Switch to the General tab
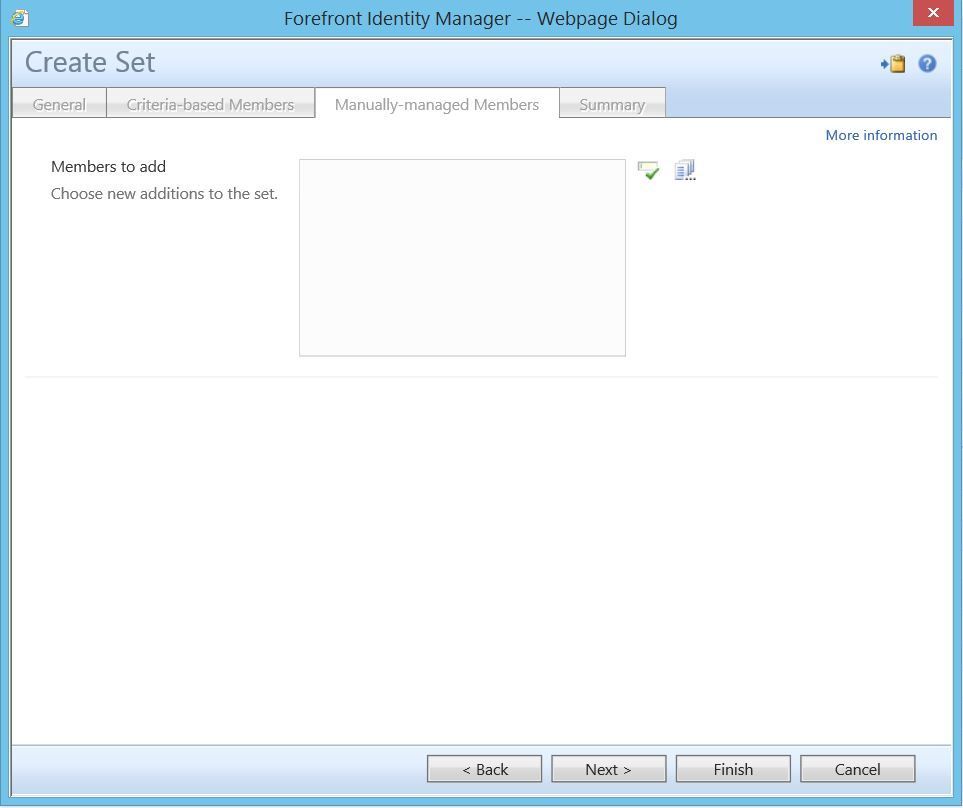 click(60, 104)
